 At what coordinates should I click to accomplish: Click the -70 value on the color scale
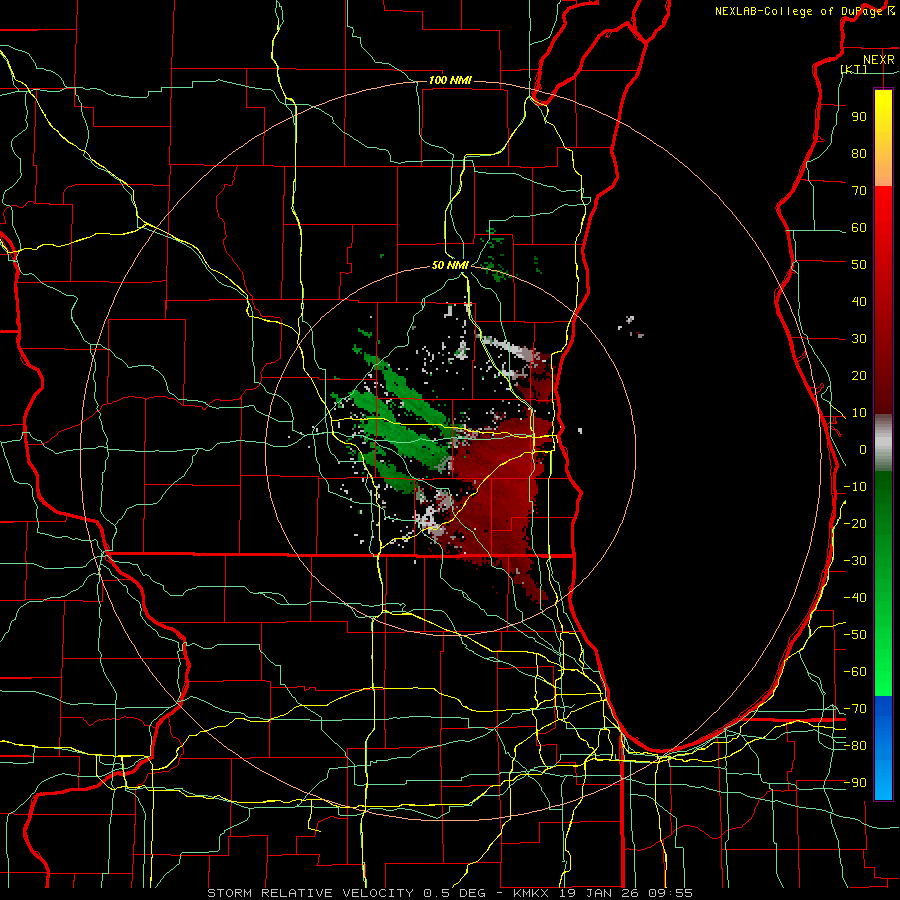tap(855, 709)
